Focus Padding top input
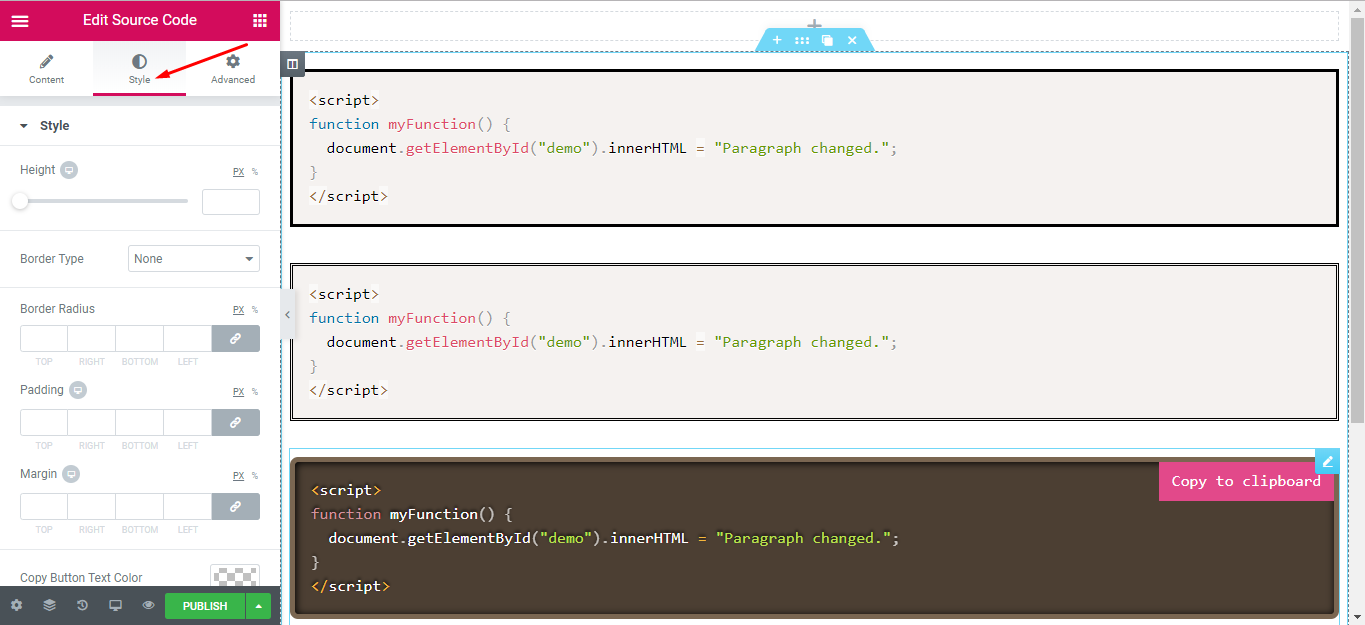 tap(44, 423)
